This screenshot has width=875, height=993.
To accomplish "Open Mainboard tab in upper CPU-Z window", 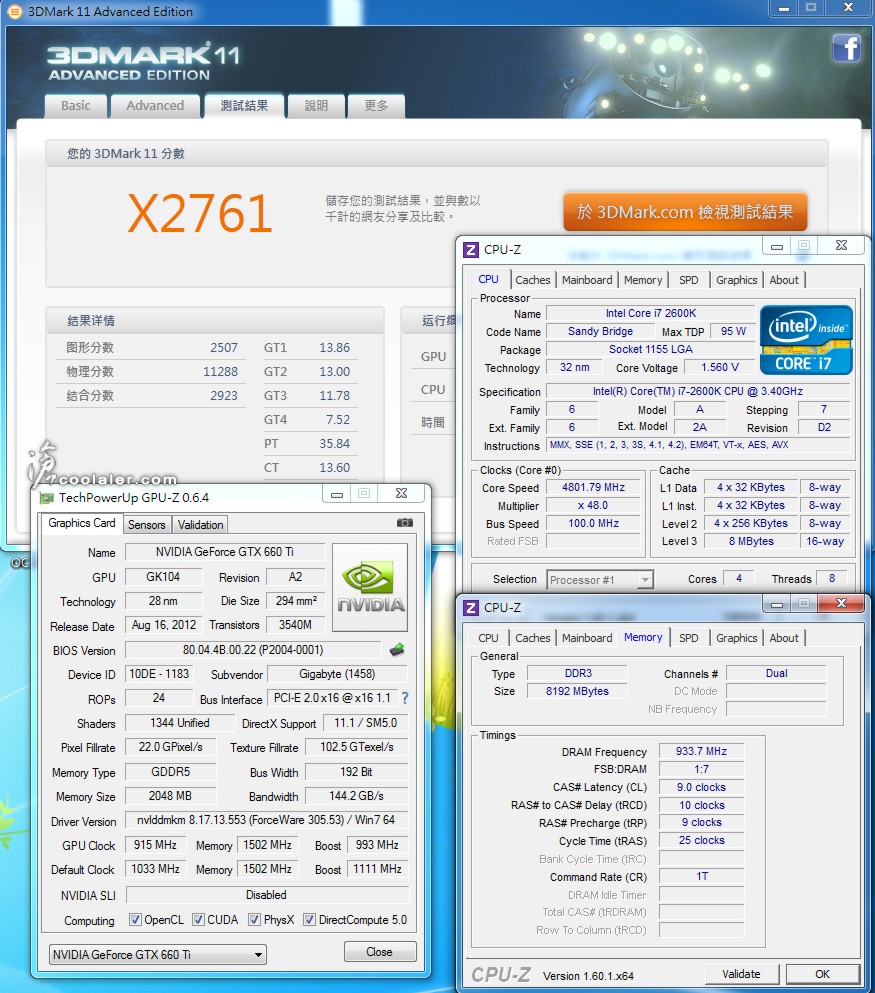I will pos(587,280).
